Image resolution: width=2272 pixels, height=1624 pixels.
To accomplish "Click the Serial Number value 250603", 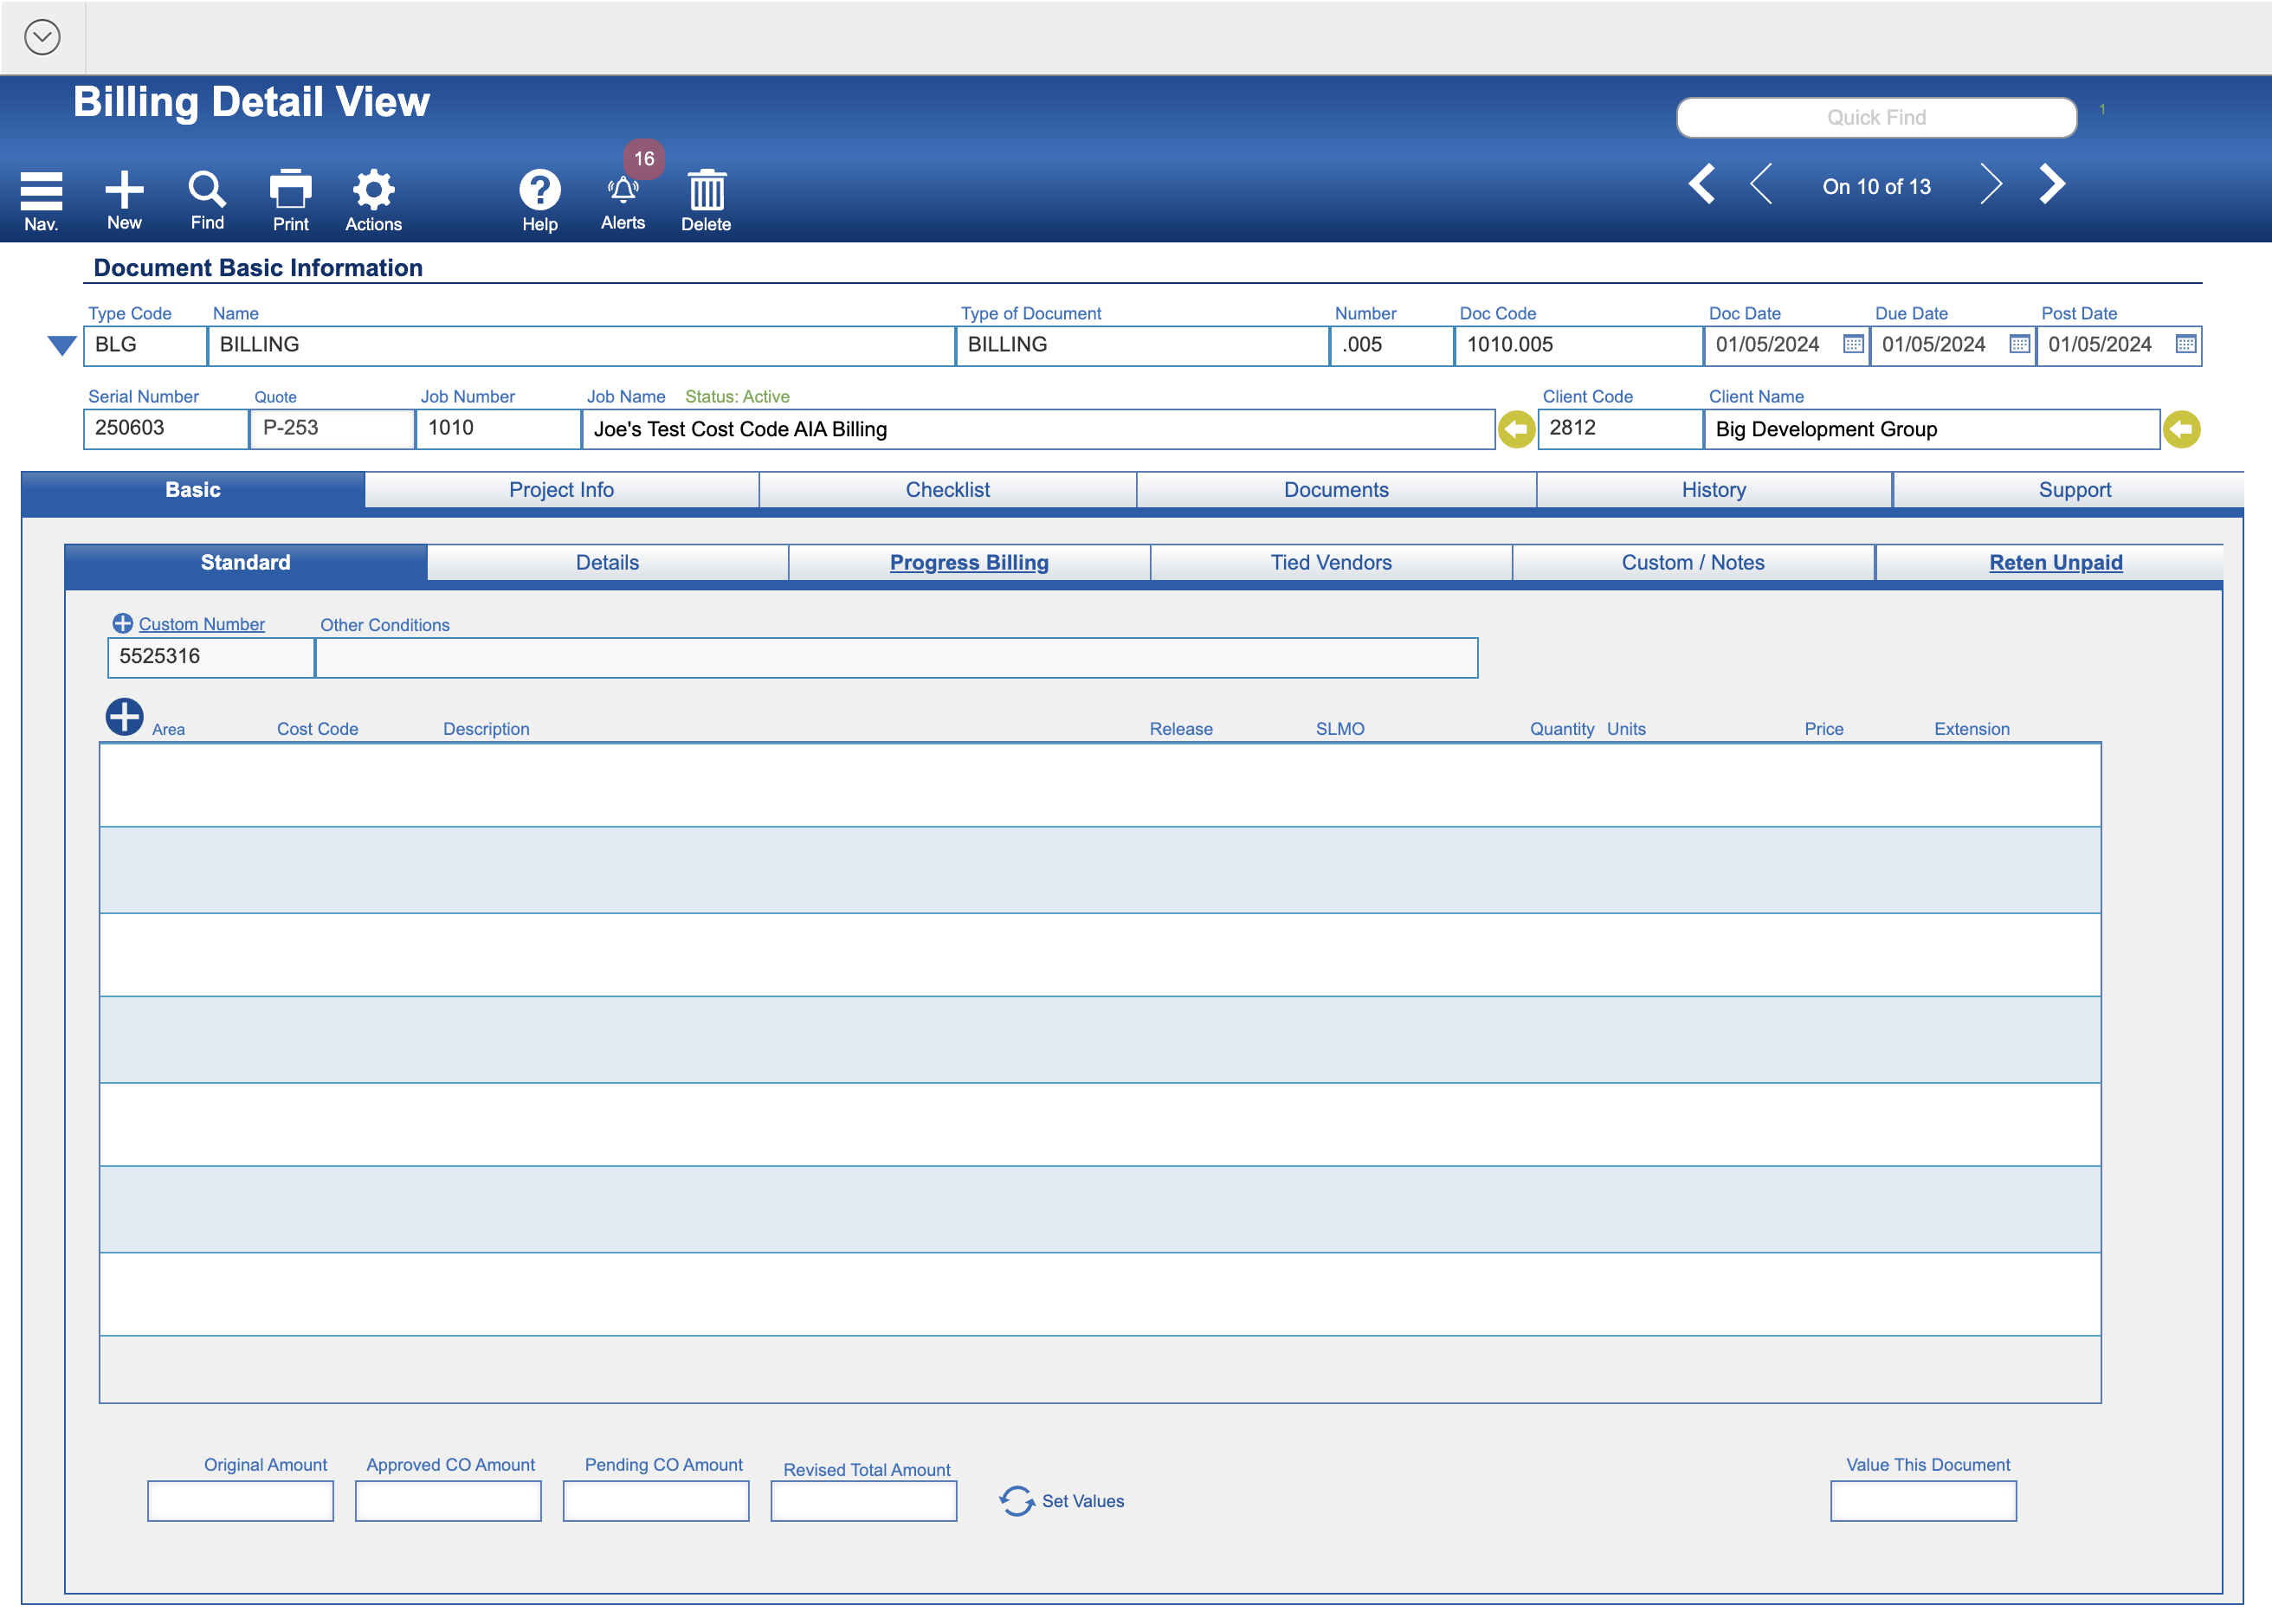I will point(166,428).
